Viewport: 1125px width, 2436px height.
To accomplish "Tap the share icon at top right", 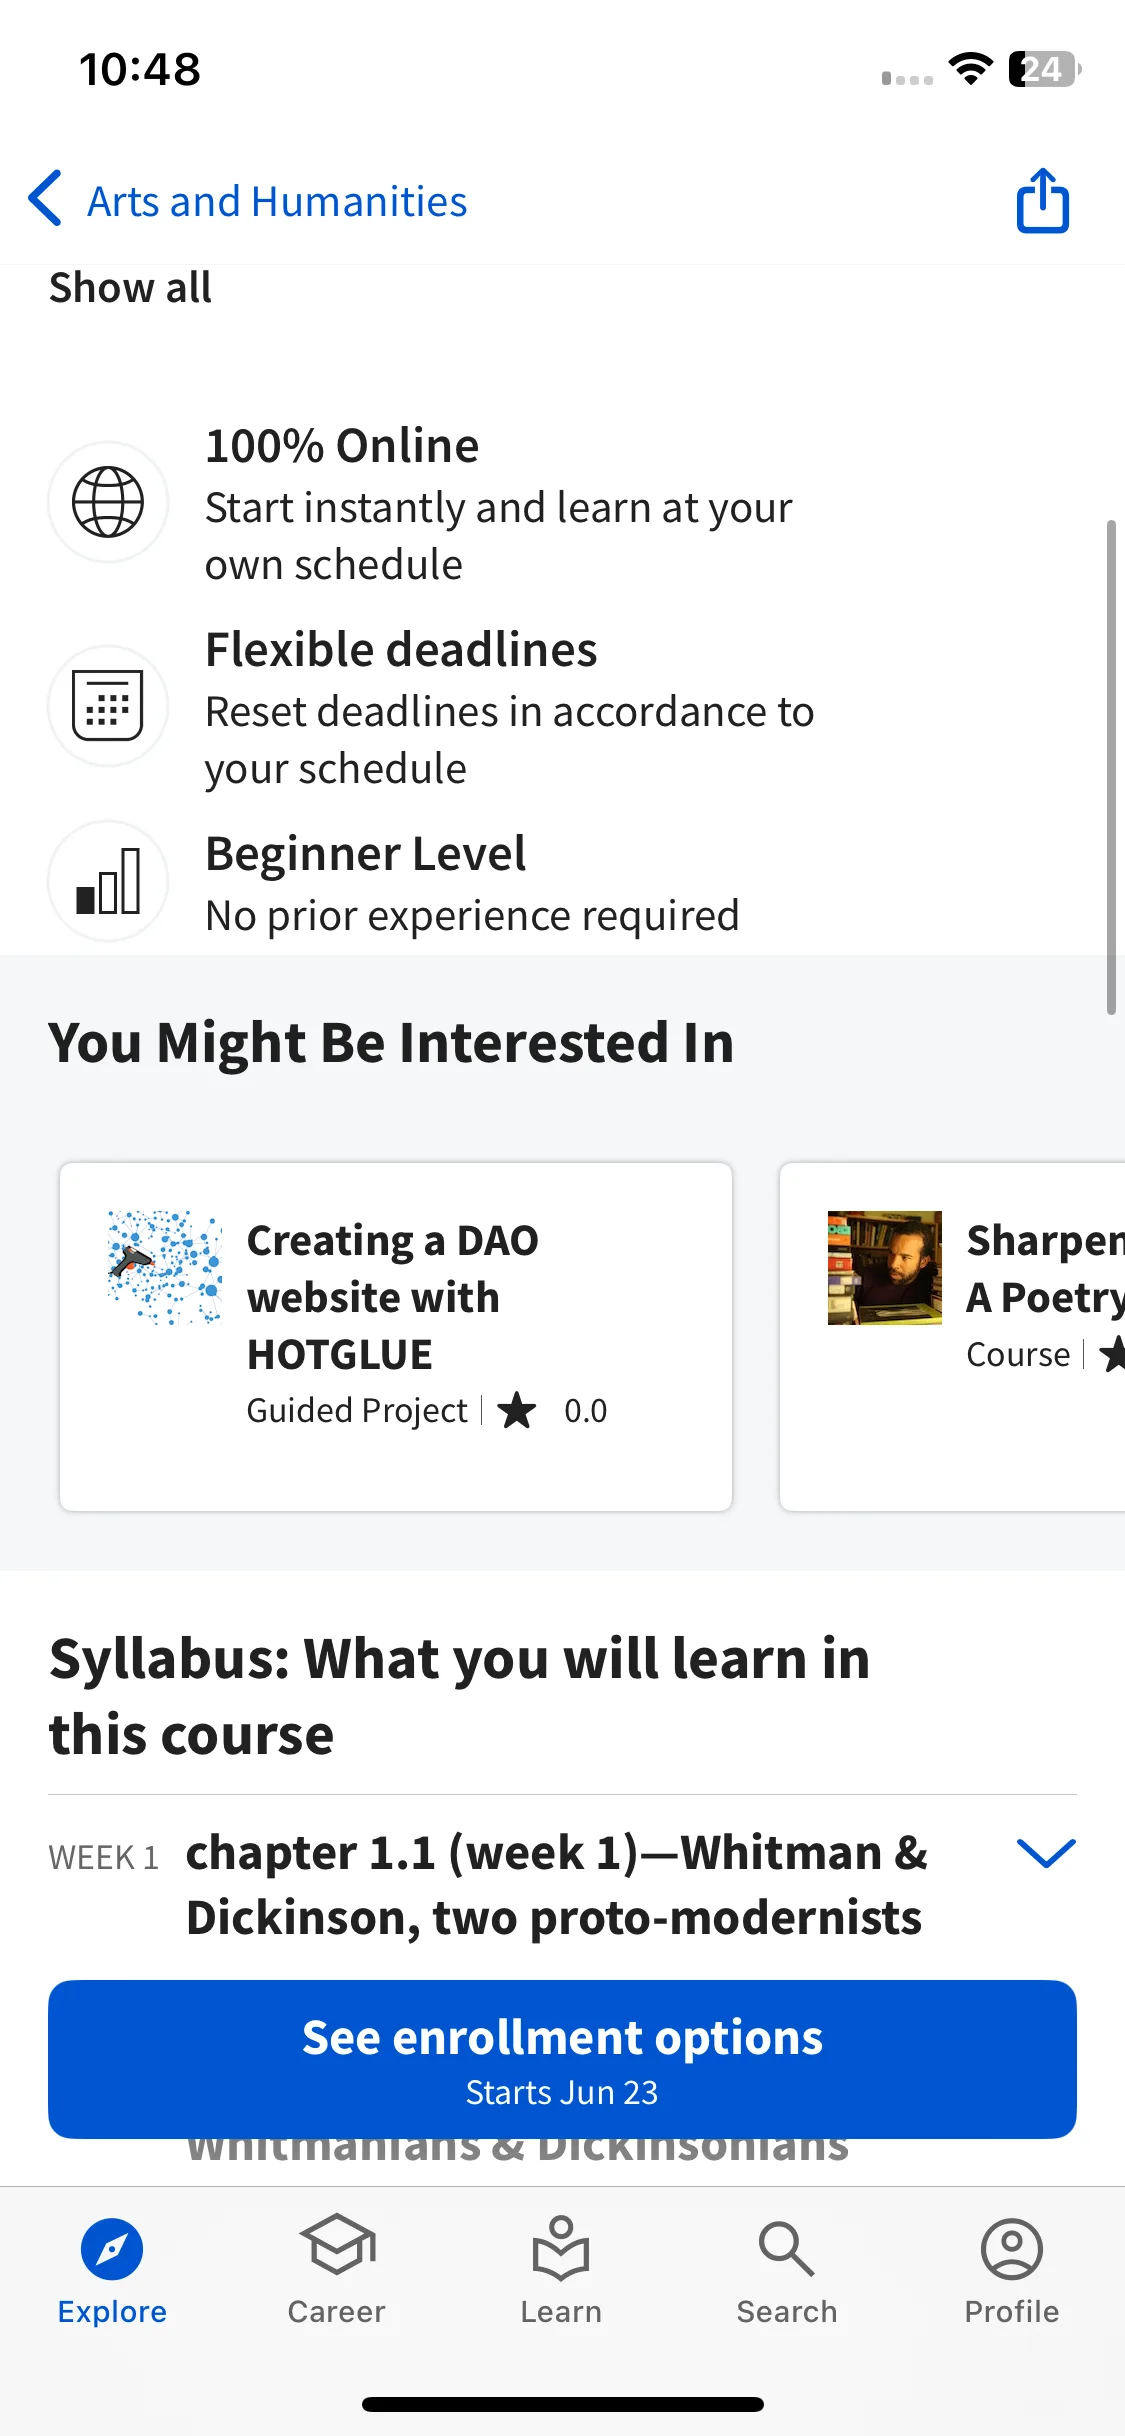I will click(1042, 201).
